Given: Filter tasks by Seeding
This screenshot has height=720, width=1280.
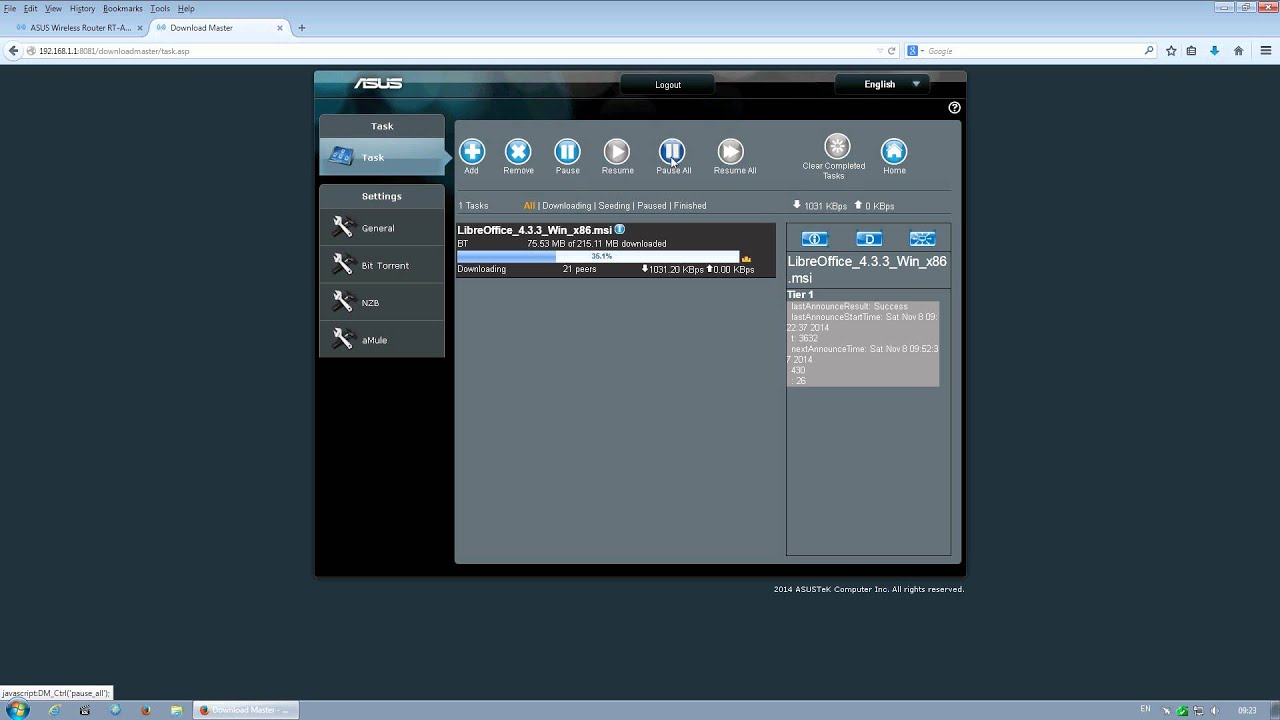Looking at the screenshot, I should click(614, 206).
